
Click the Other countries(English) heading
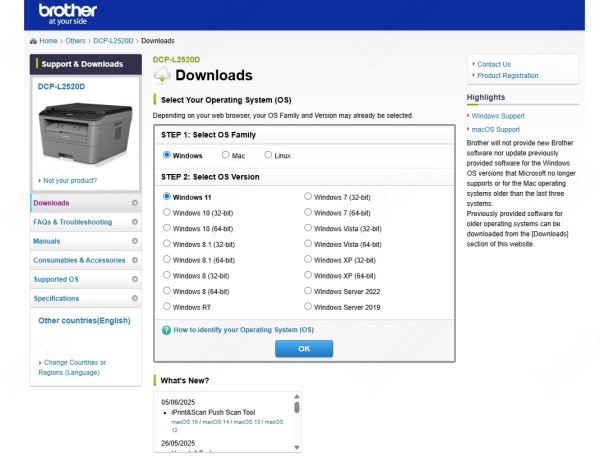84,321
